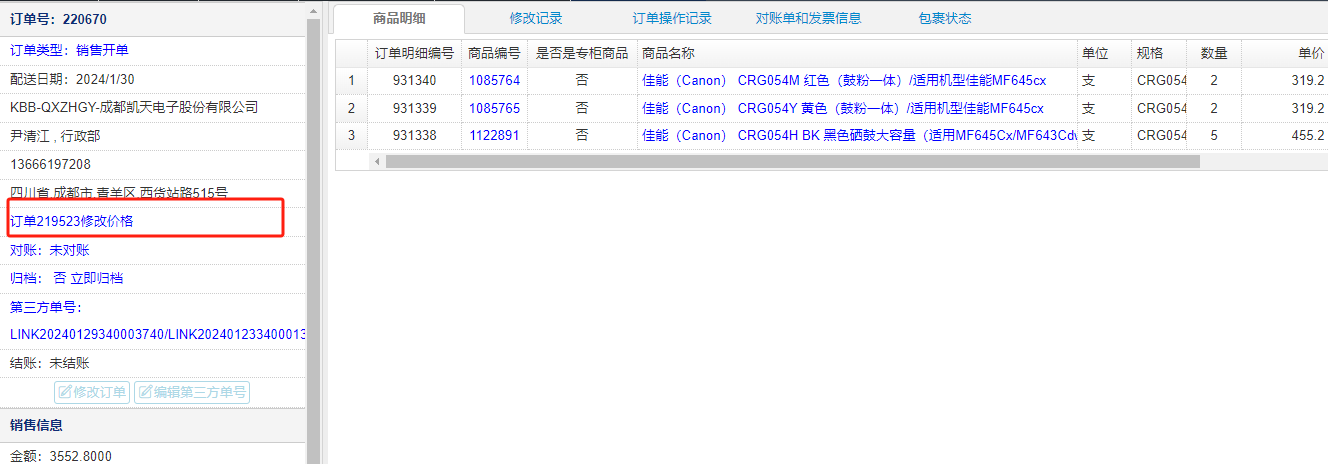Click the horizontal scrollbar thumb in table
Viewport: 1328px width, 464px height.
click(792, 161)
